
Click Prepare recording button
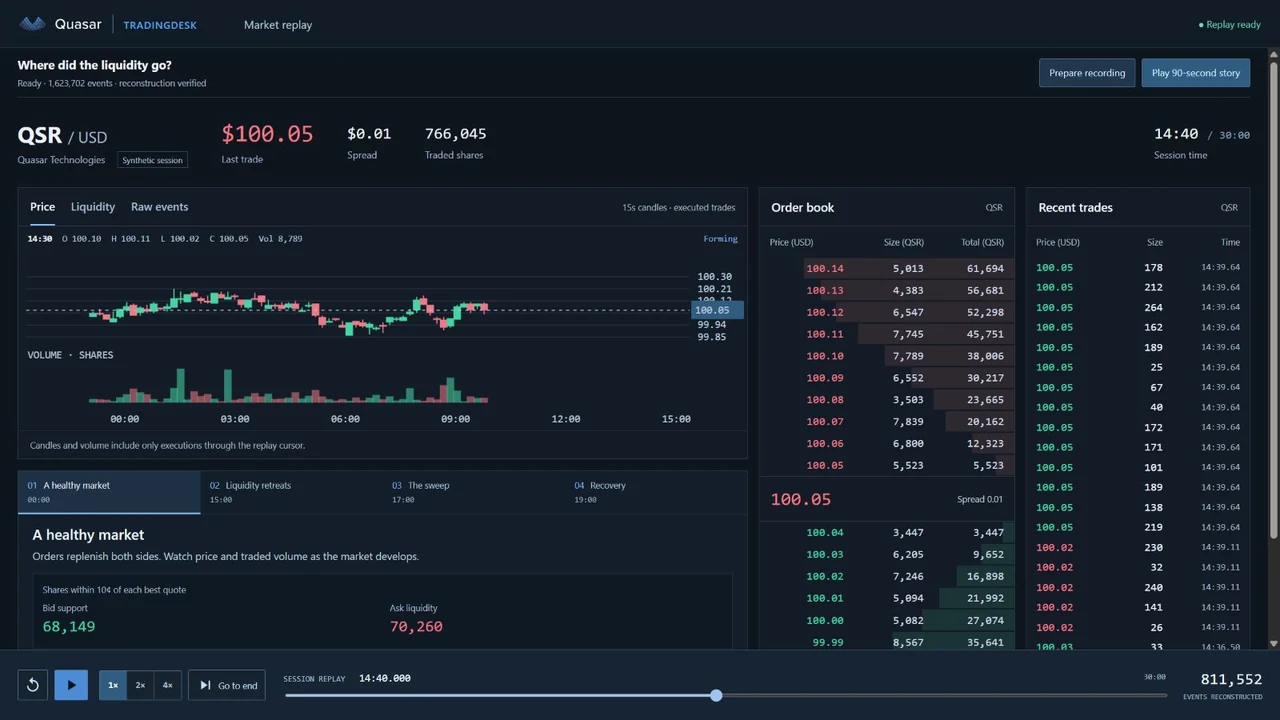pos(1087,73)
